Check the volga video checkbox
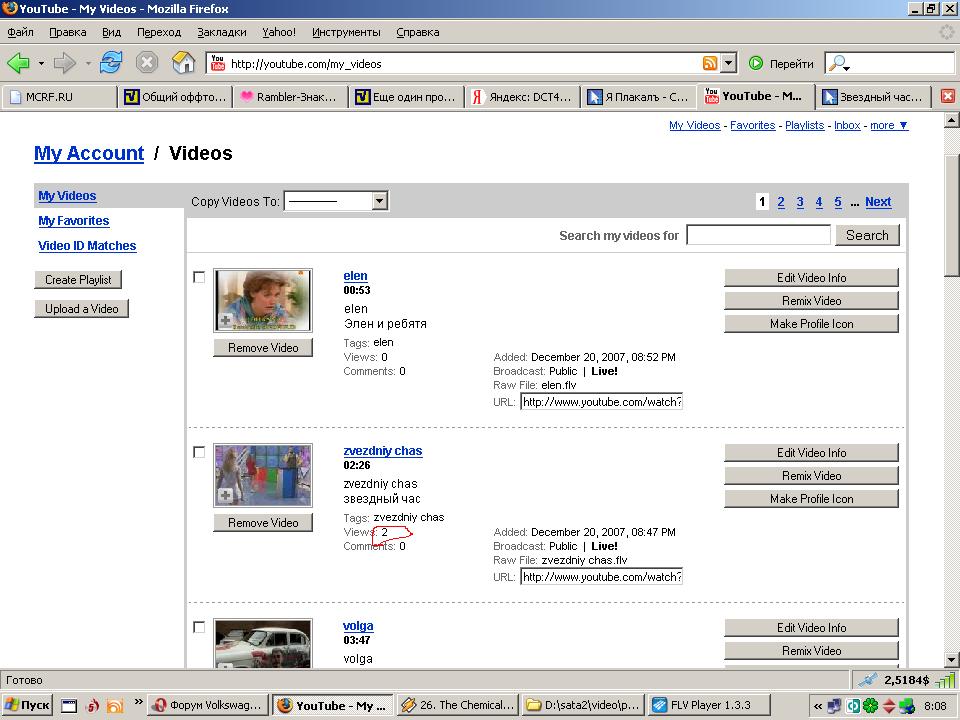 coord(199,627)
